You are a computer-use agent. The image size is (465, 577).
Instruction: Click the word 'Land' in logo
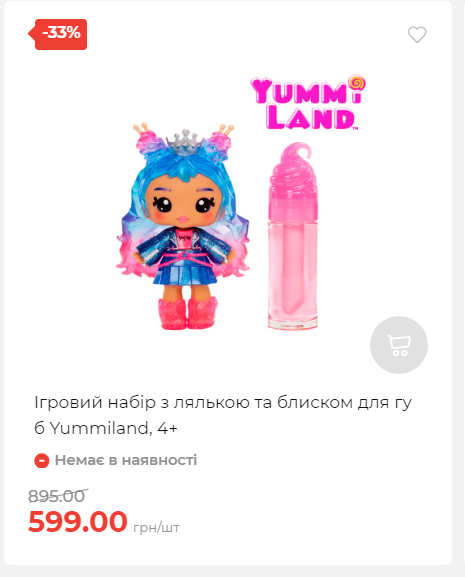311,117
